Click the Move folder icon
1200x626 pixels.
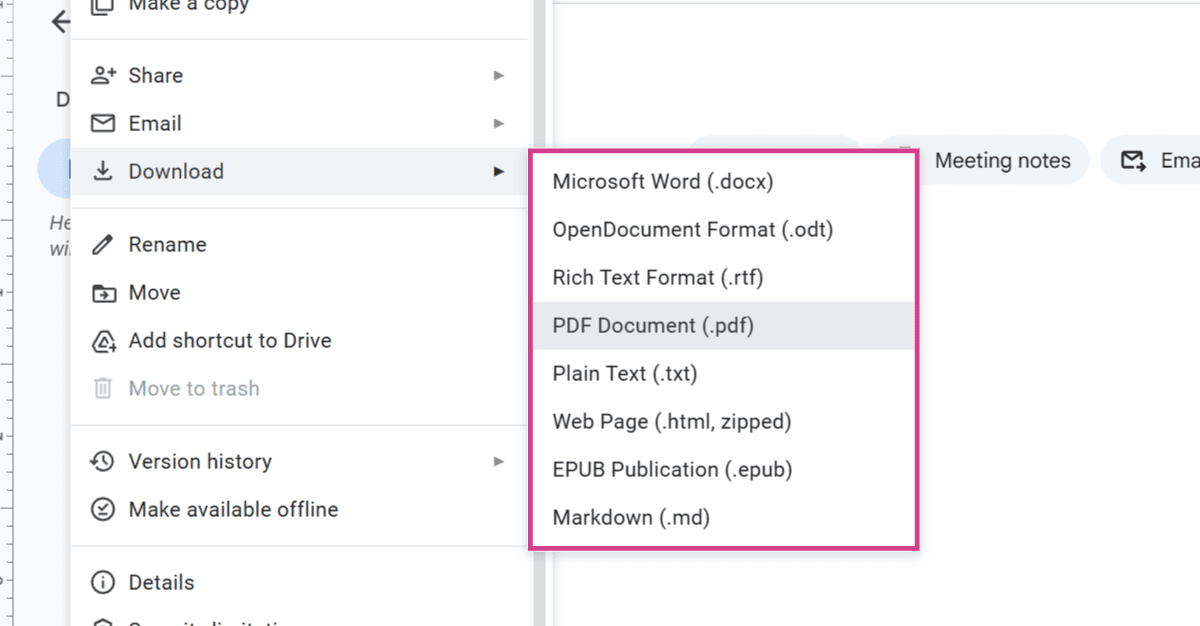(103, 292)
